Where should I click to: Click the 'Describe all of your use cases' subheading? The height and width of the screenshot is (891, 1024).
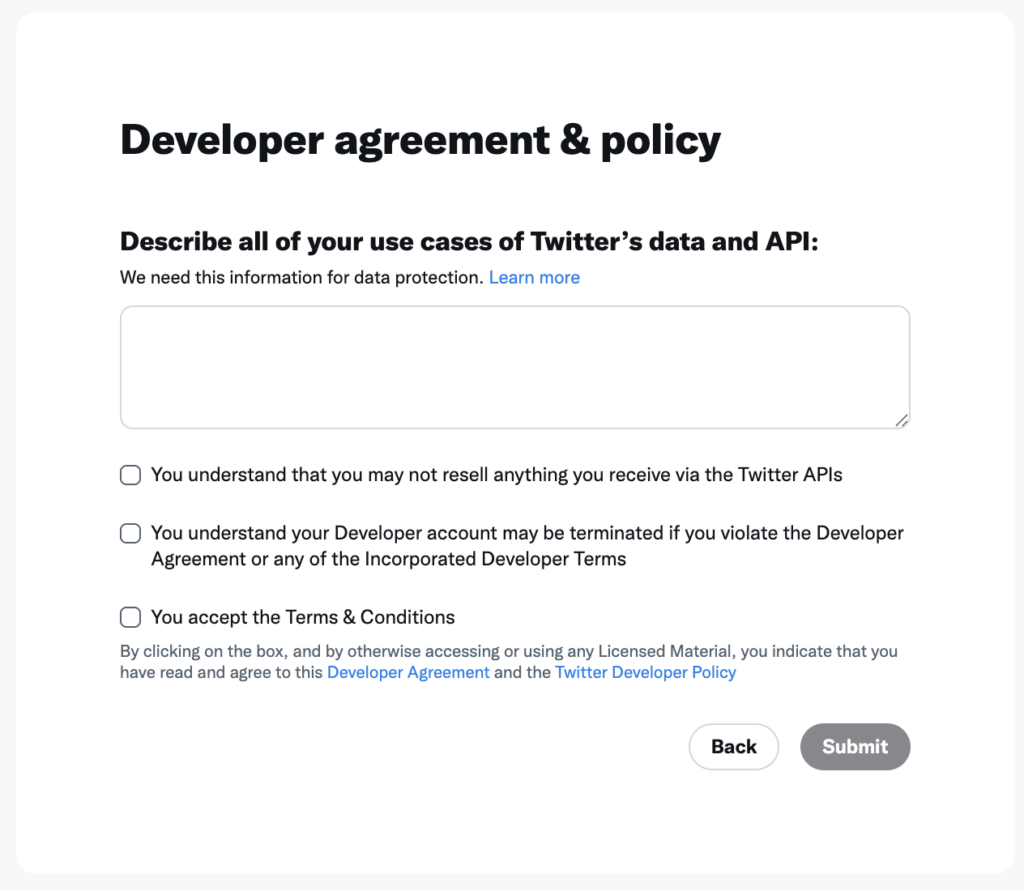click(469, 242)
